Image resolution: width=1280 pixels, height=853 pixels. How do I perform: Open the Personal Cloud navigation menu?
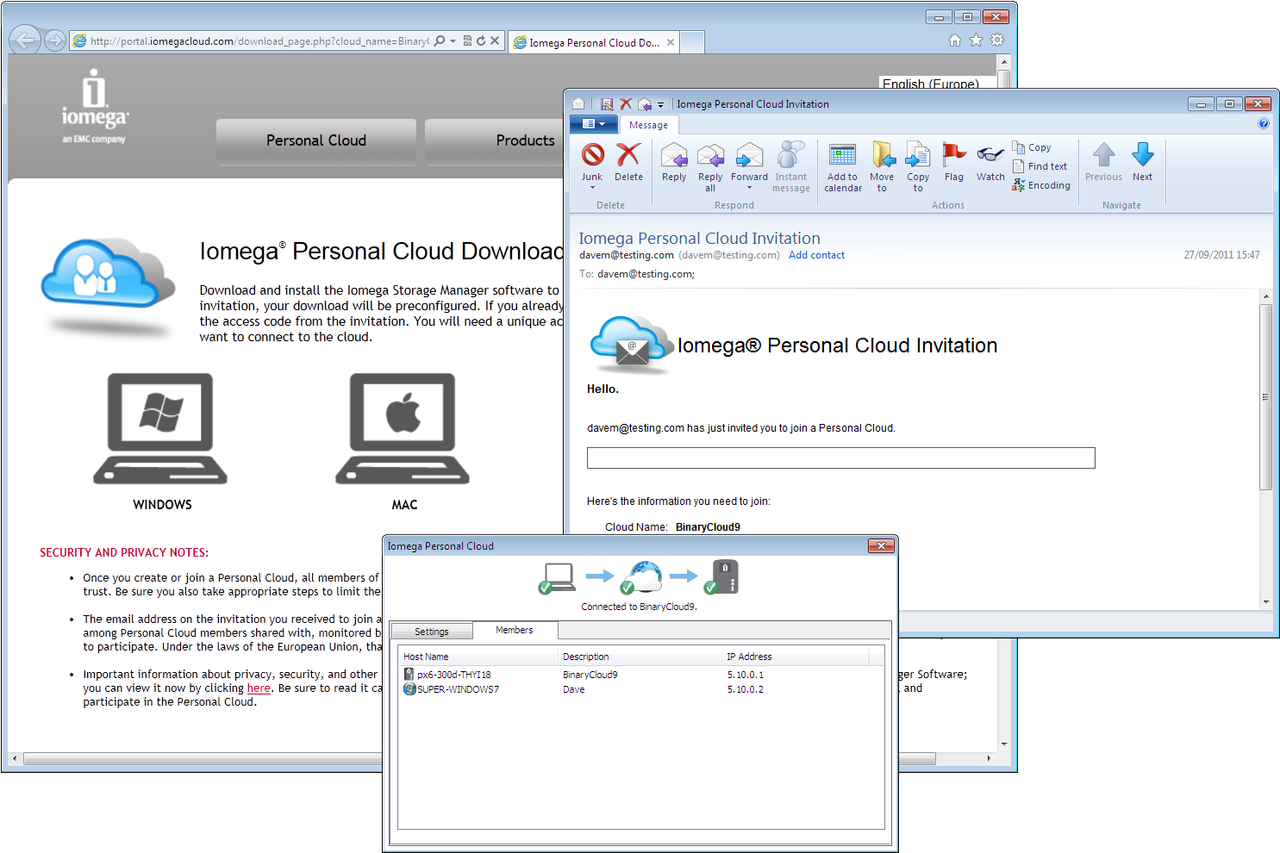point(316,141)
